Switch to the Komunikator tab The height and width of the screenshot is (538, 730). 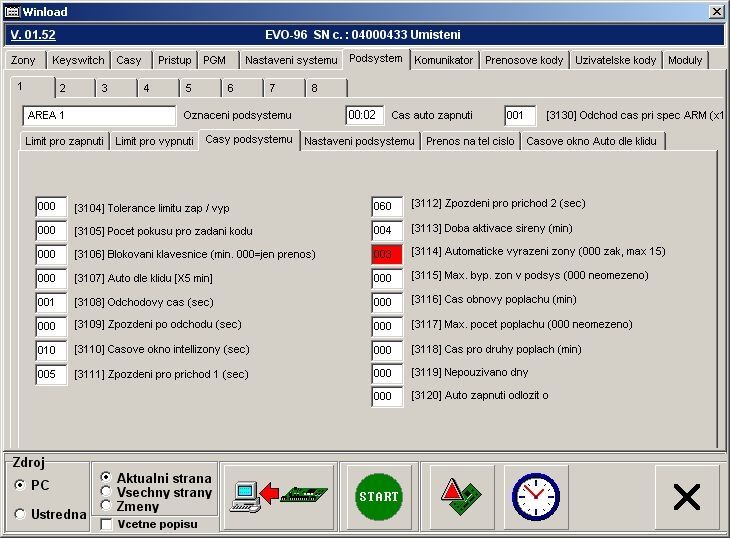point(443,60)
